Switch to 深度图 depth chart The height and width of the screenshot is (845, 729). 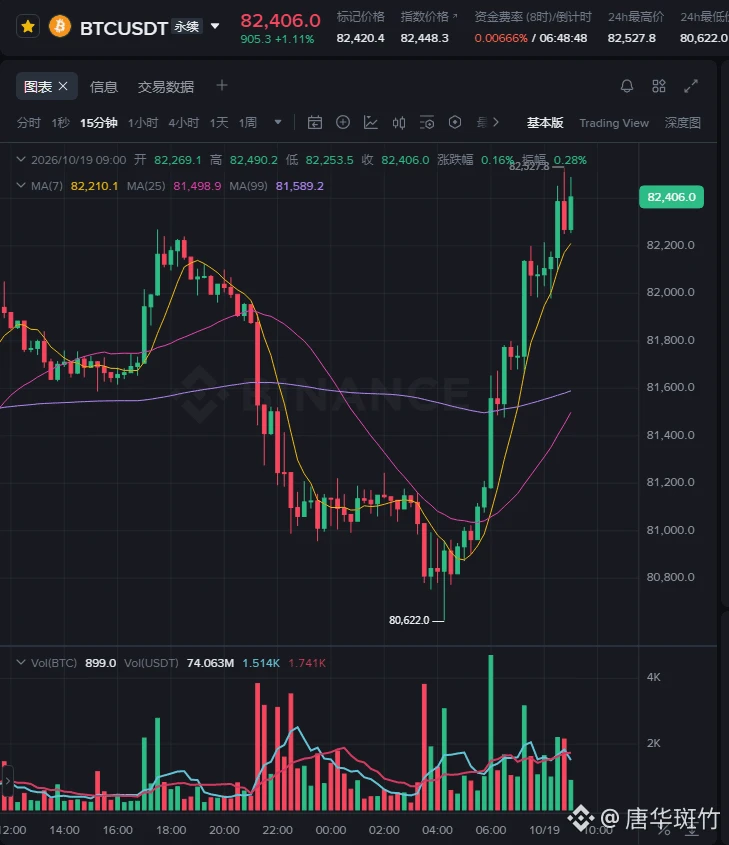coord(683,123)
